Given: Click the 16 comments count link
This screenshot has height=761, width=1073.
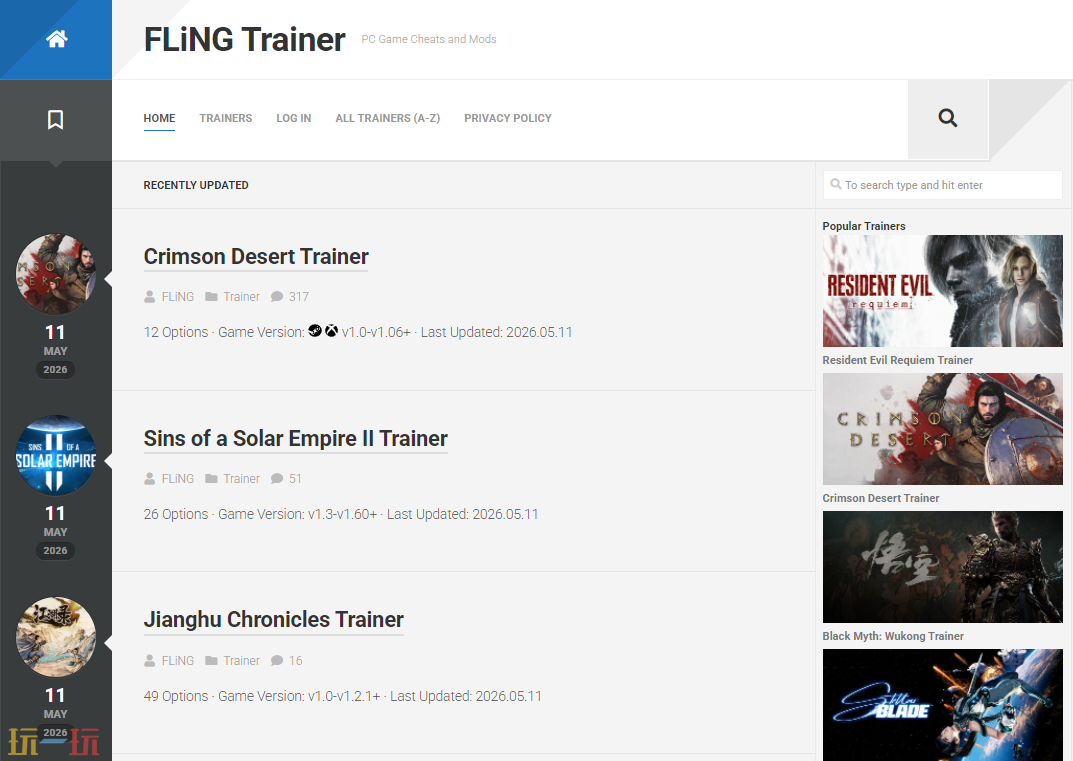Looking at the screenshot, I should click(296, 660).
